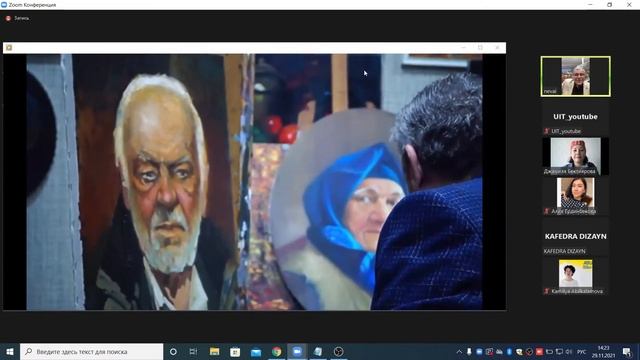Select the participant tile with red headdress

[x=576, y=156]
